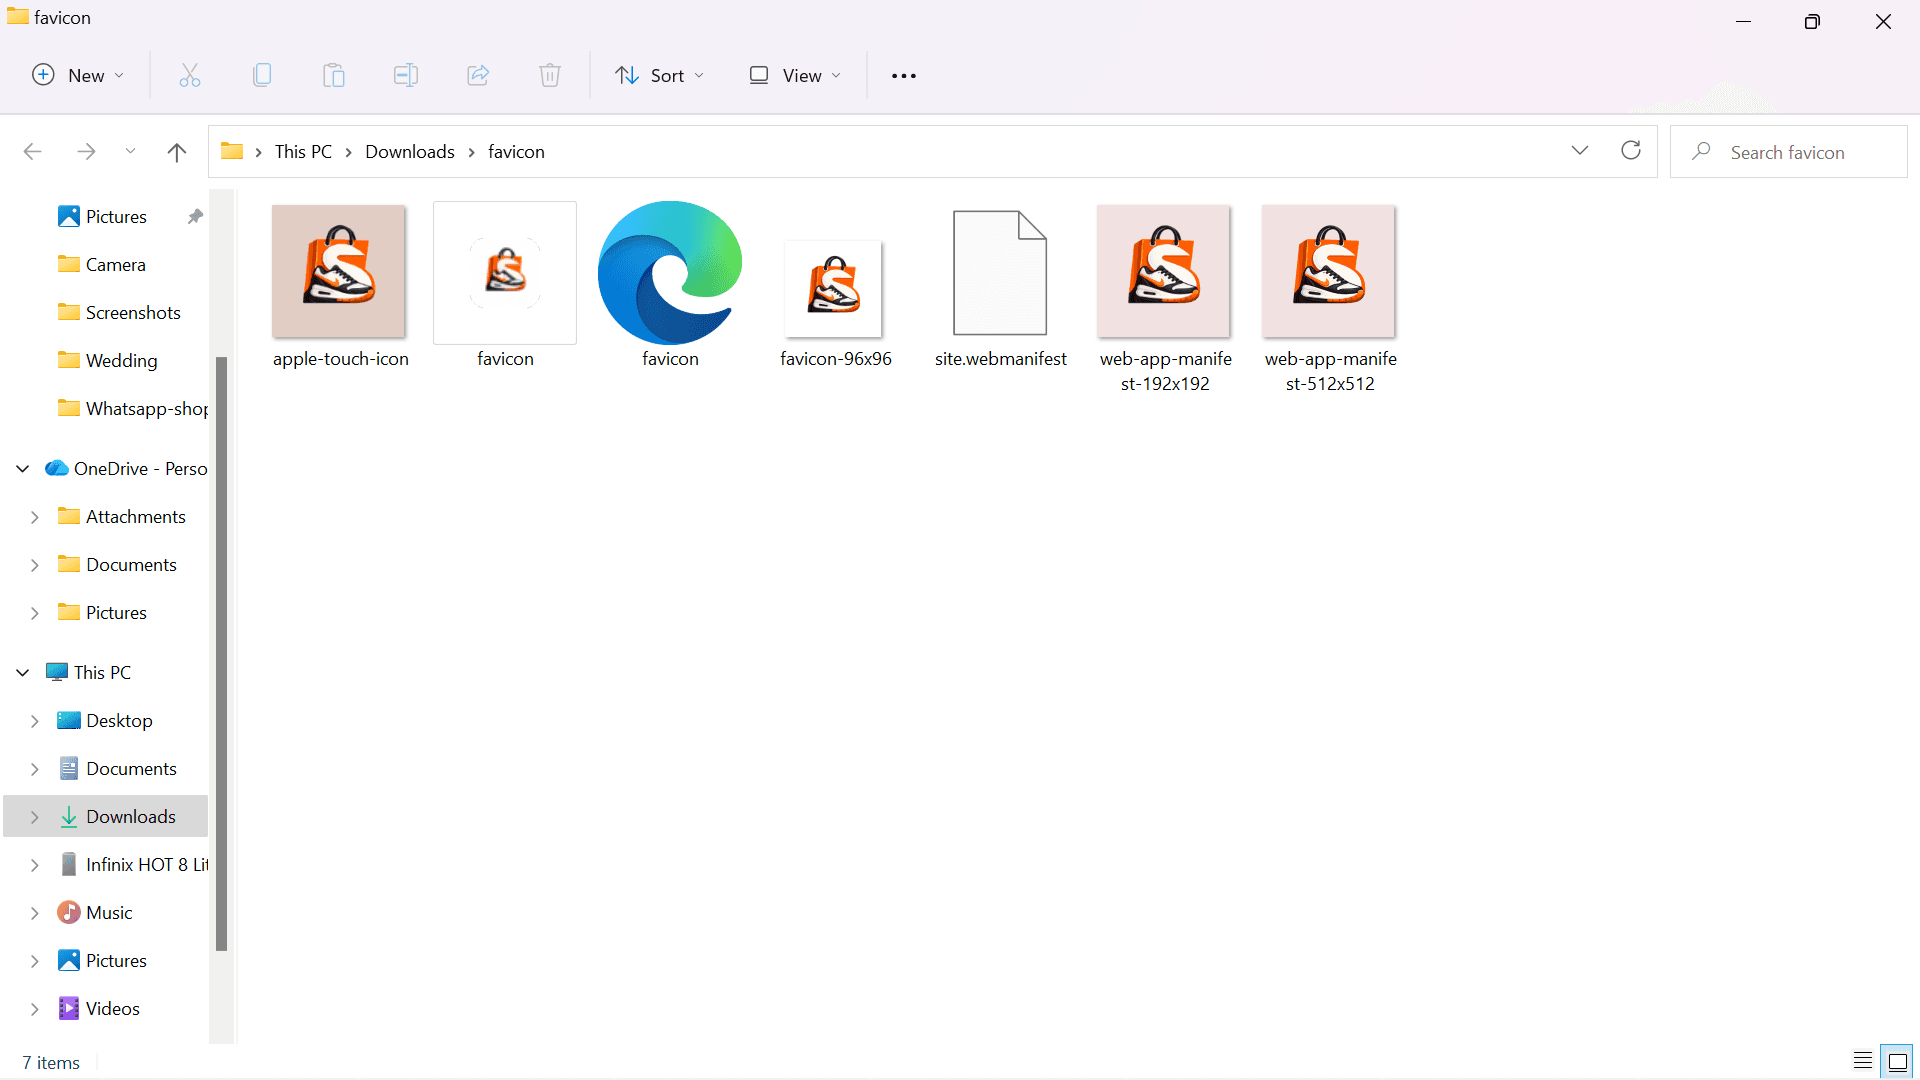Select the web-app-manifest-512x512 image
The image size is (1920, 1080).
tap(1330, 299)
